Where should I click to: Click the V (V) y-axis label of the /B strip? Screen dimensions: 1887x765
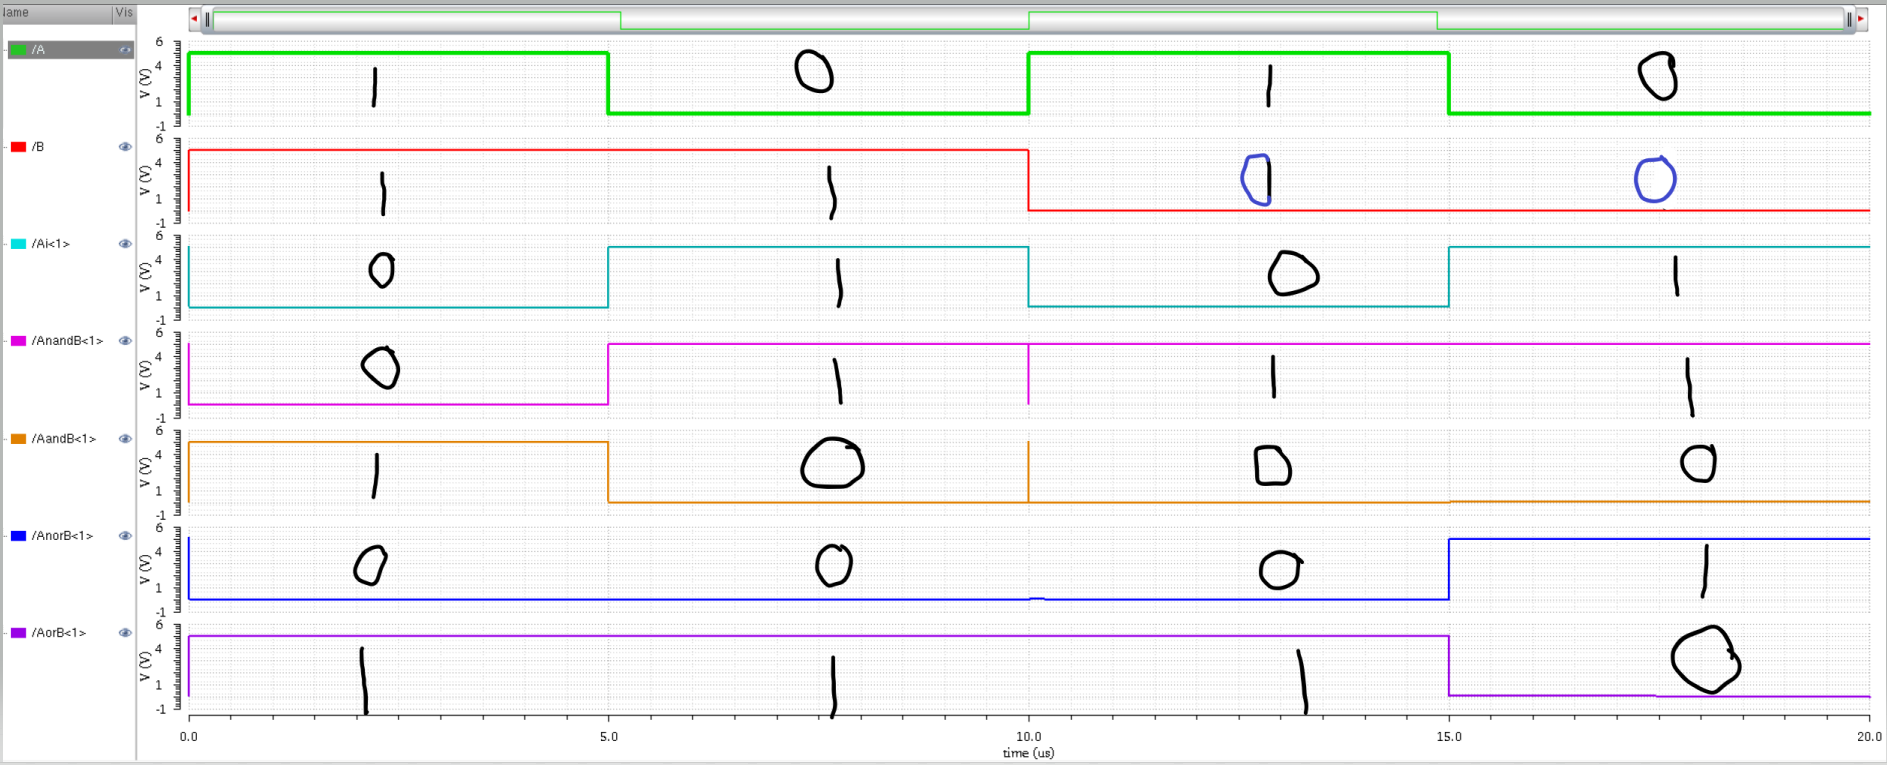click(145, 180)
